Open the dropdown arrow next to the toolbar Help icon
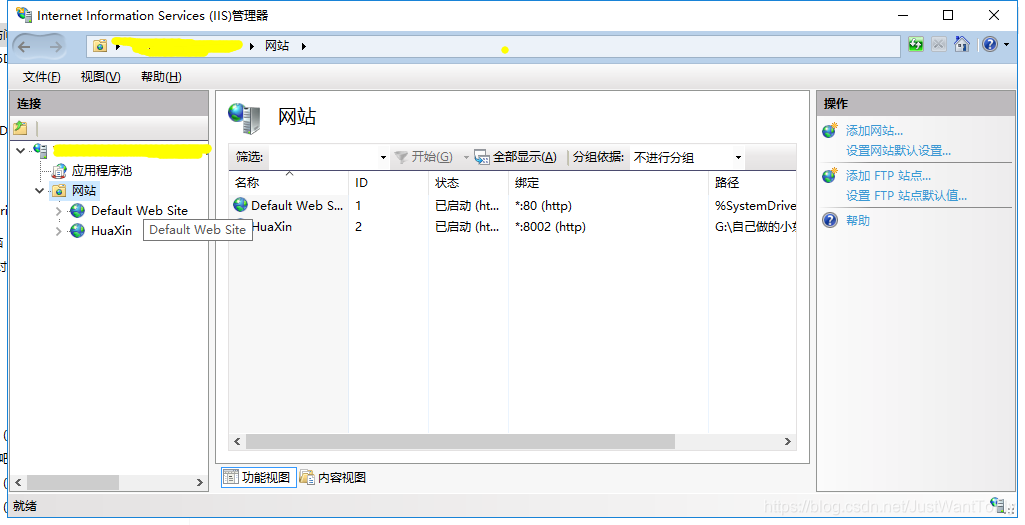 1007,45
